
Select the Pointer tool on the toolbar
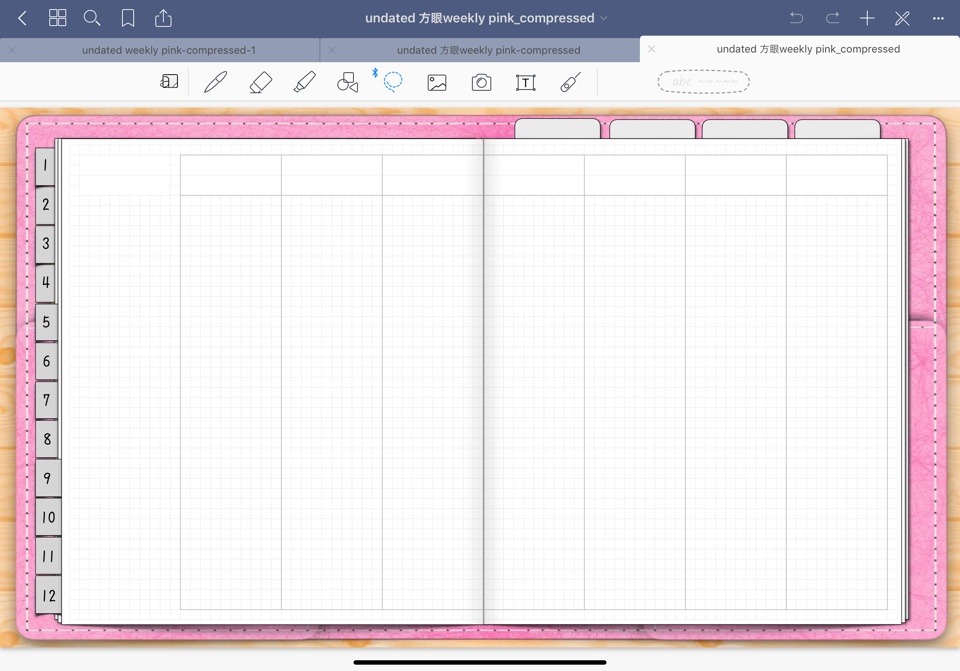[x=569, y=81]
